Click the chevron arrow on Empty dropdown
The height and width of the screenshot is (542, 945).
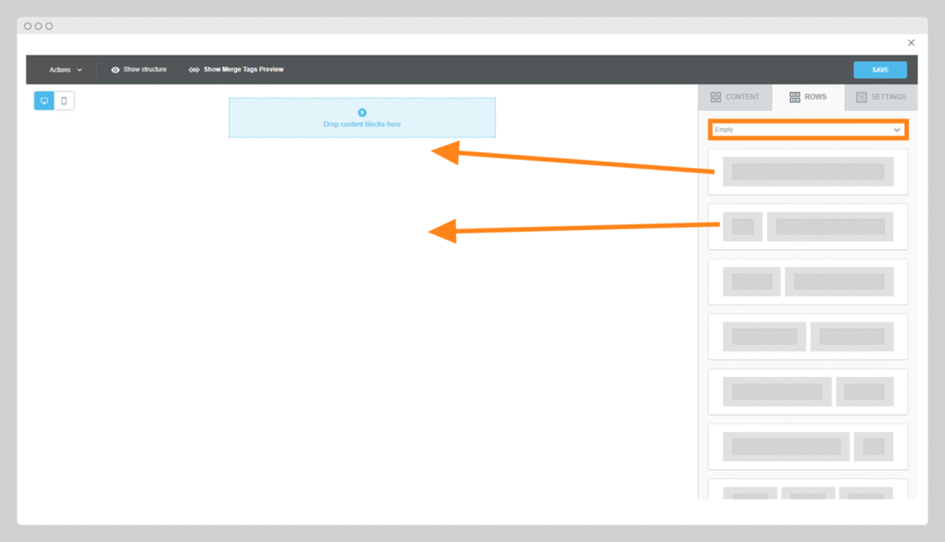pos(897,130)
